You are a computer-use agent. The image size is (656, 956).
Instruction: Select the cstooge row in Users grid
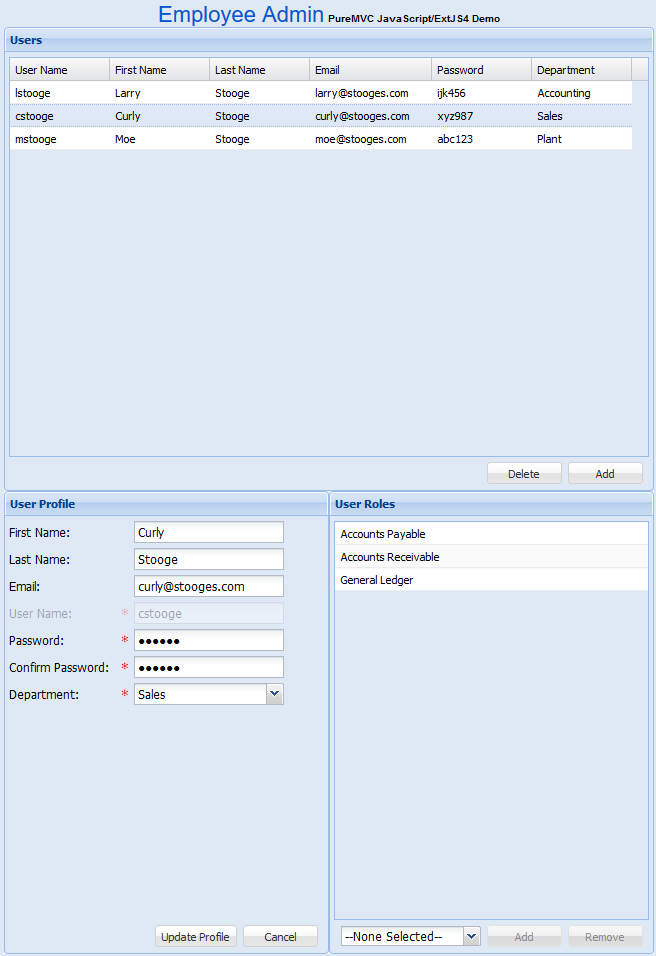point(321,116)
